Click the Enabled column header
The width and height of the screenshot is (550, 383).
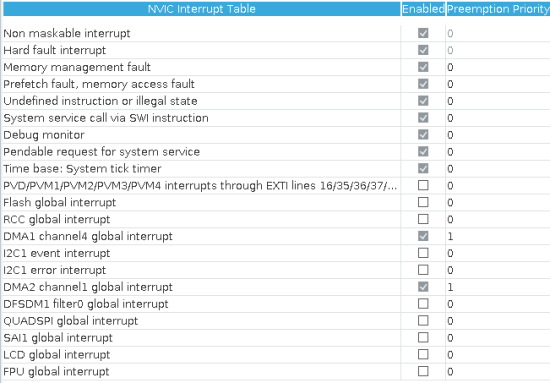point(423,9)
